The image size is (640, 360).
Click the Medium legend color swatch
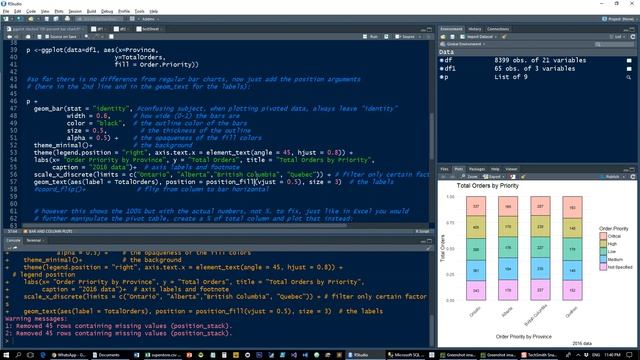(603, 259)
